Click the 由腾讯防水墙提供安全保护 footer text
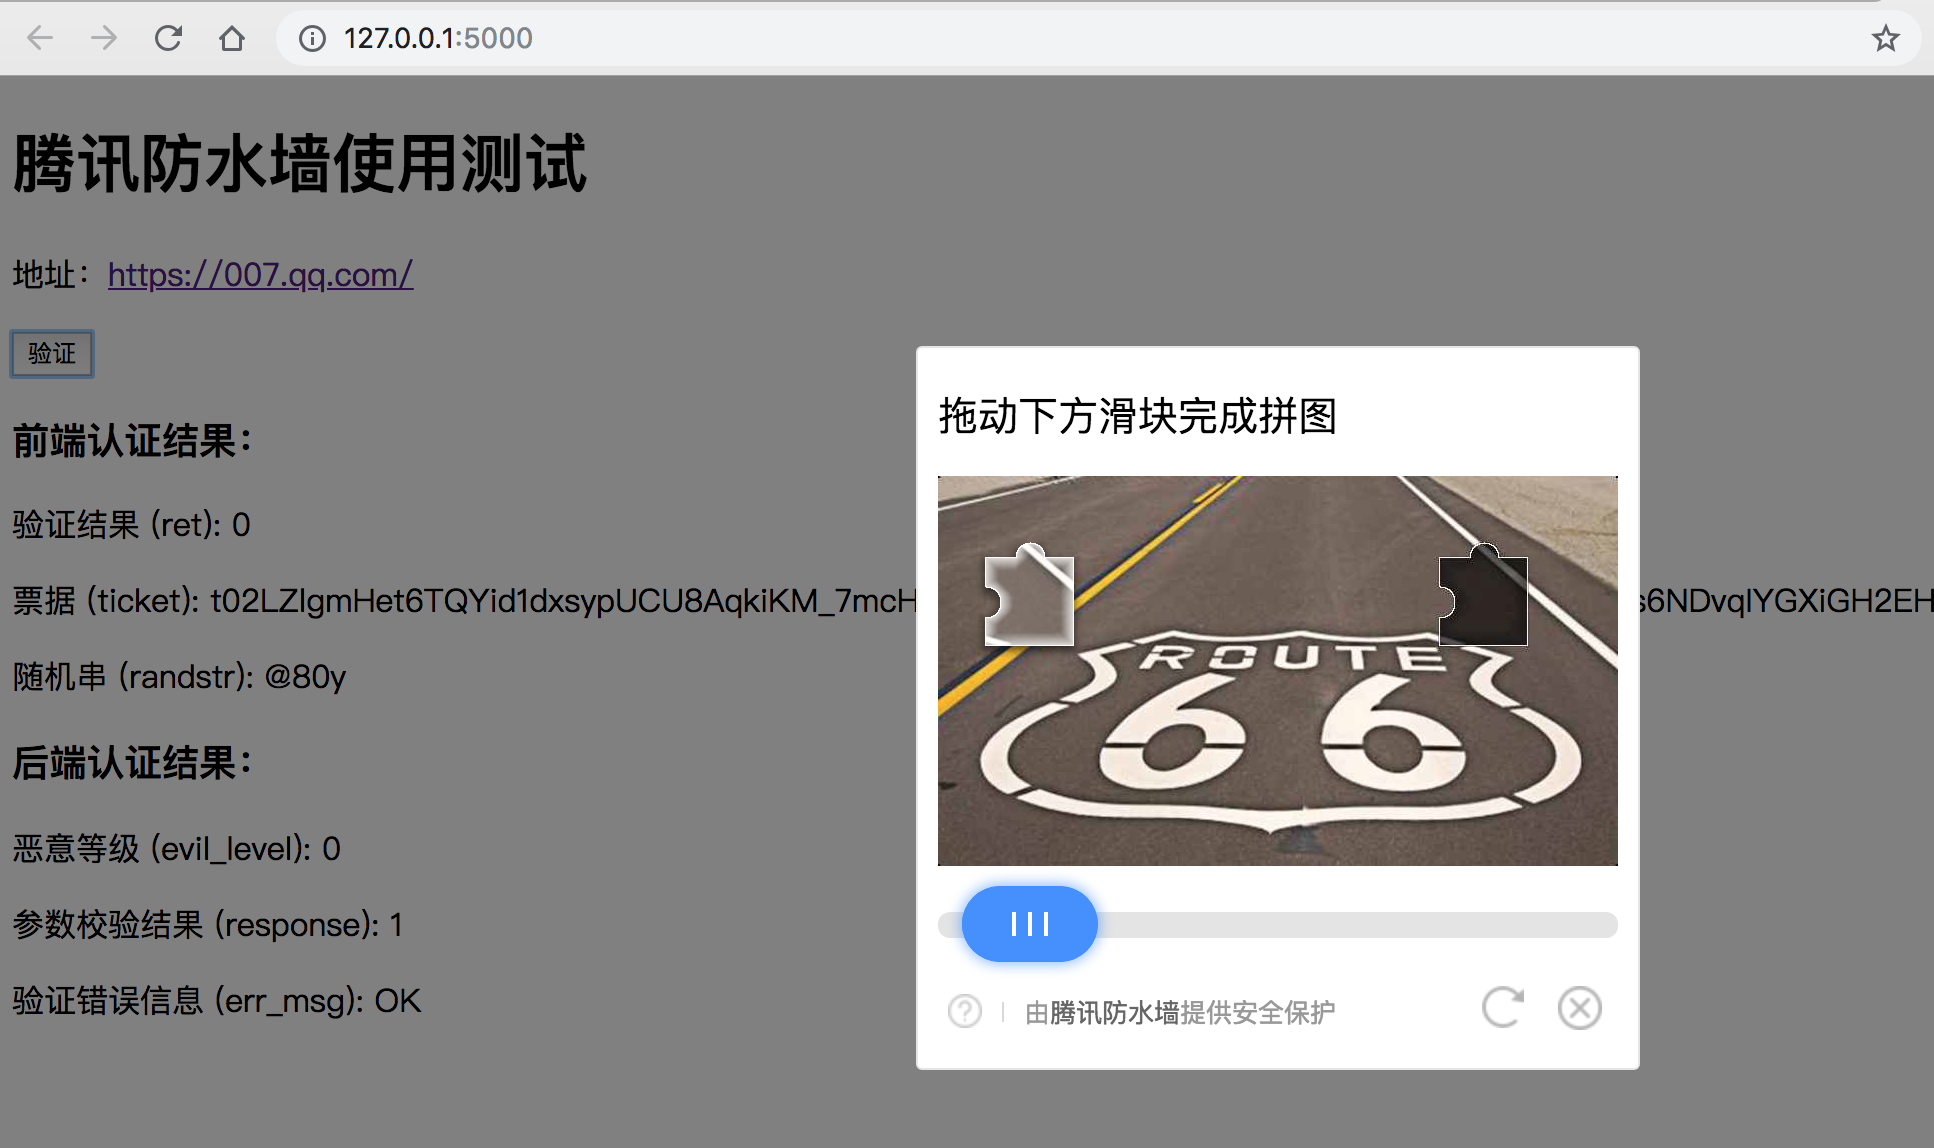This screenshot has height=1148, width=1934. pyautogui.click(x=1180, y=1013)
